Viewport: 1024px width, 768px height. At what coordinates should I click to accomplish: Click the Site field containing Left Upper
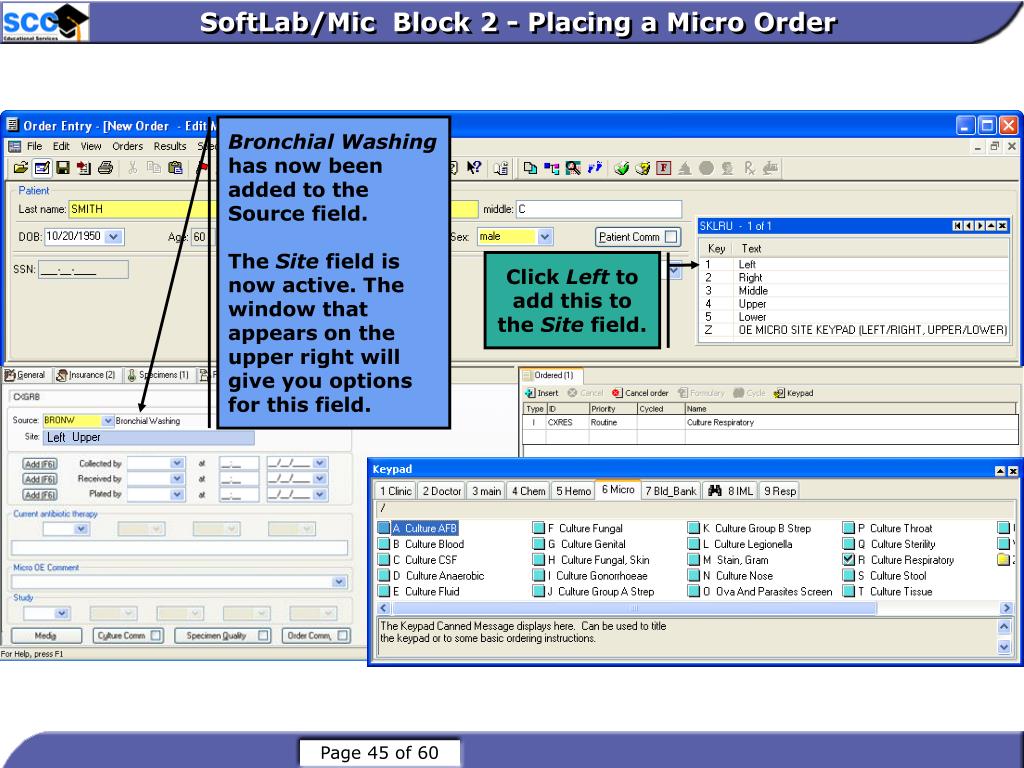(x=148, y=437)
